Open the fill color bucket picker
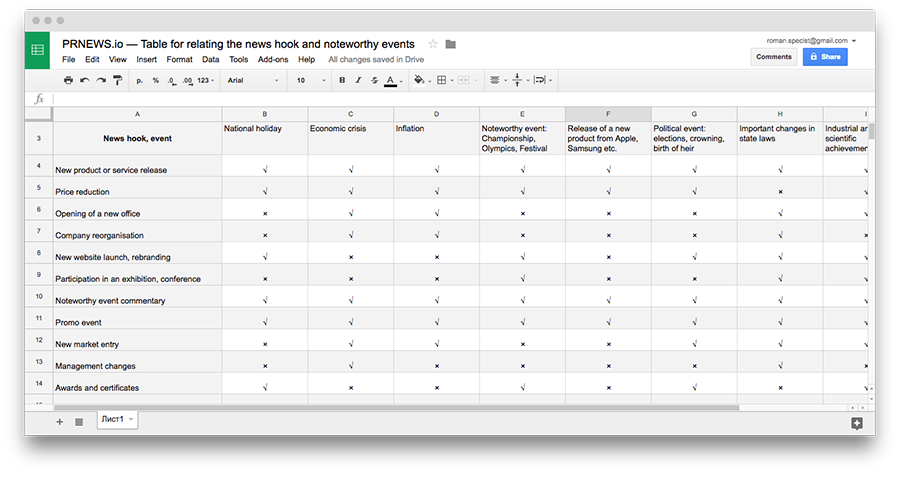 tap(422, 80)
